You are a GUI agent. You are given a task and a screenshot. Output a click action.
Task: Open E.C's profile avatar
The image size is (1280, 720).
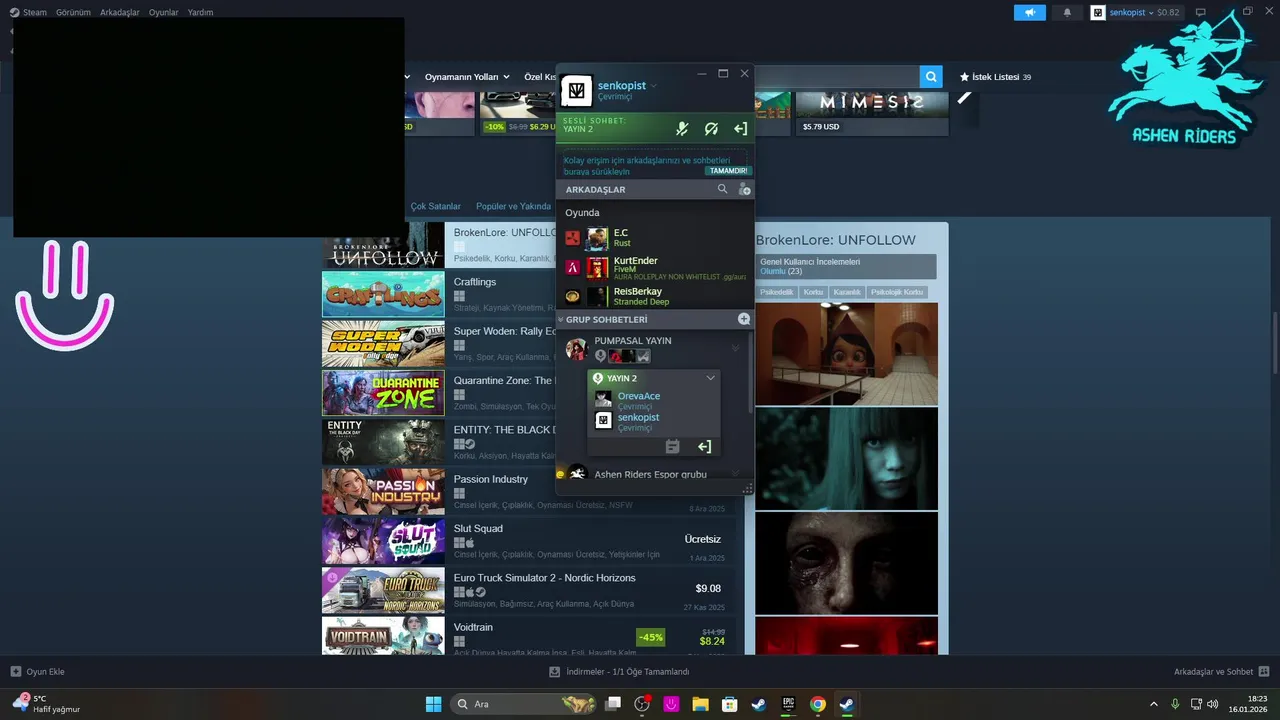[597, 238]
